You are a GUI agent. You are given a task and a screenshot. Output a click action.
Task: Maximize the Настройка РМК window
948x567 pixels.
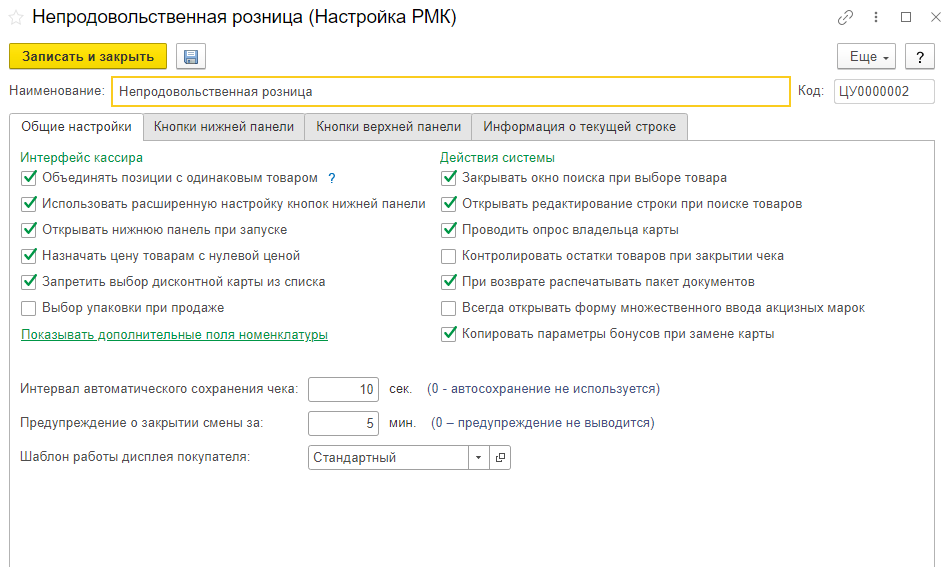tap(906, 17)
